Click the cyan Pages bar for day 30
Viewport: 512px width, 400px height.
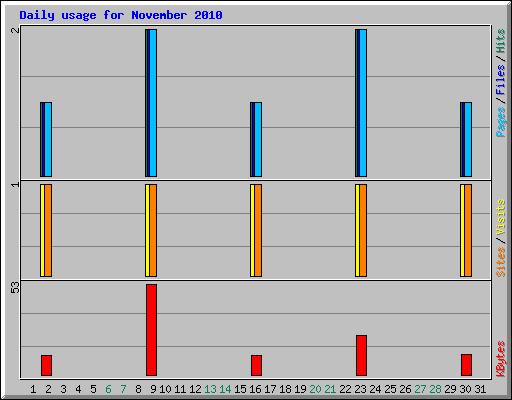(468, 139)
